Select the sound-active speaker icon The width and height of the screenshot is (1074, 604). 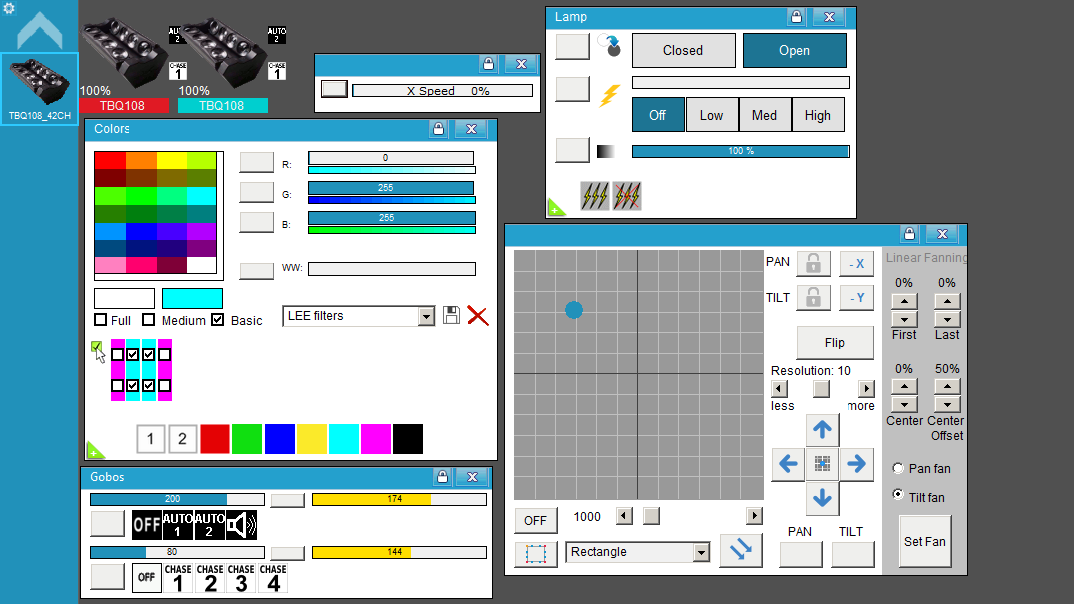[242, 525]
